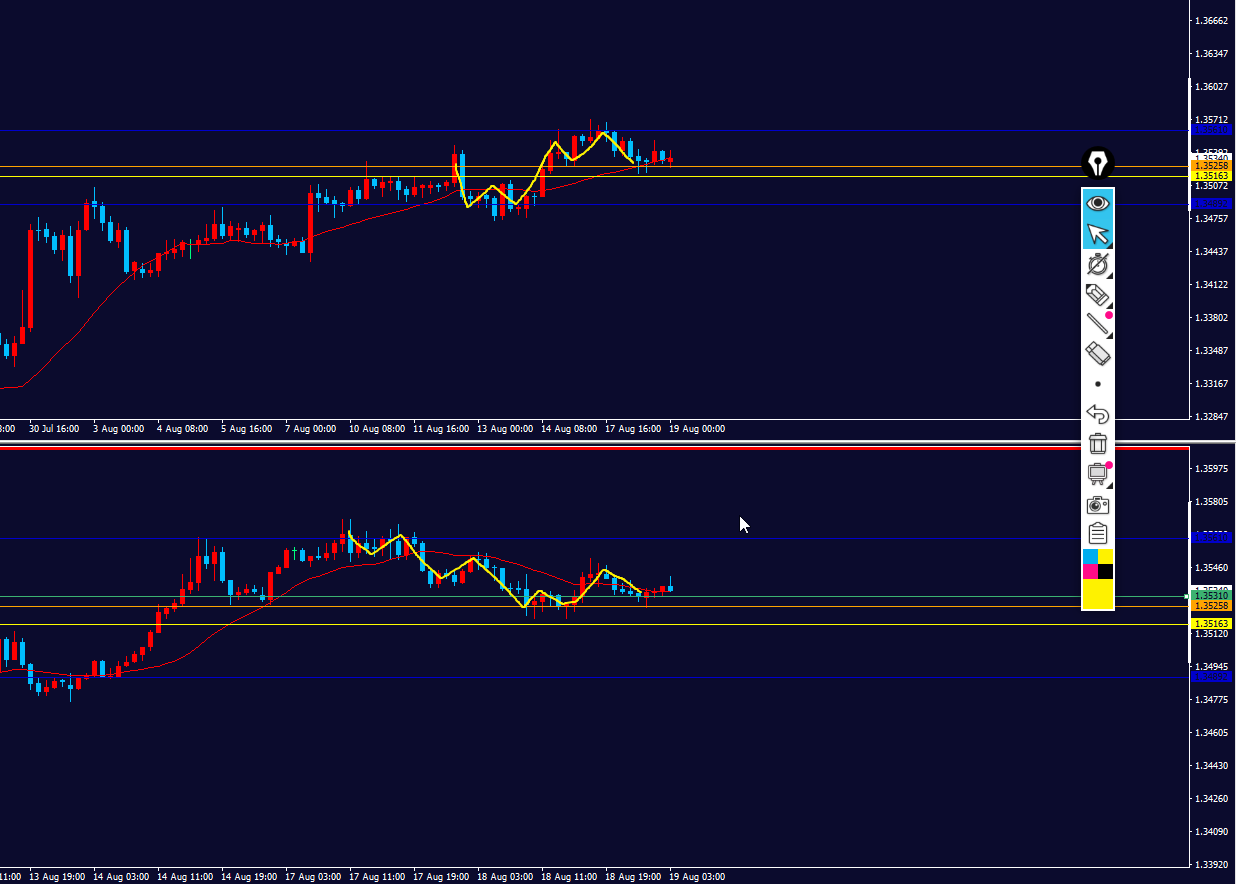The height and width of the screenshot is (884, 1236).
Task: Click the 1.35975 price on lower axis
Action: 1212,468
